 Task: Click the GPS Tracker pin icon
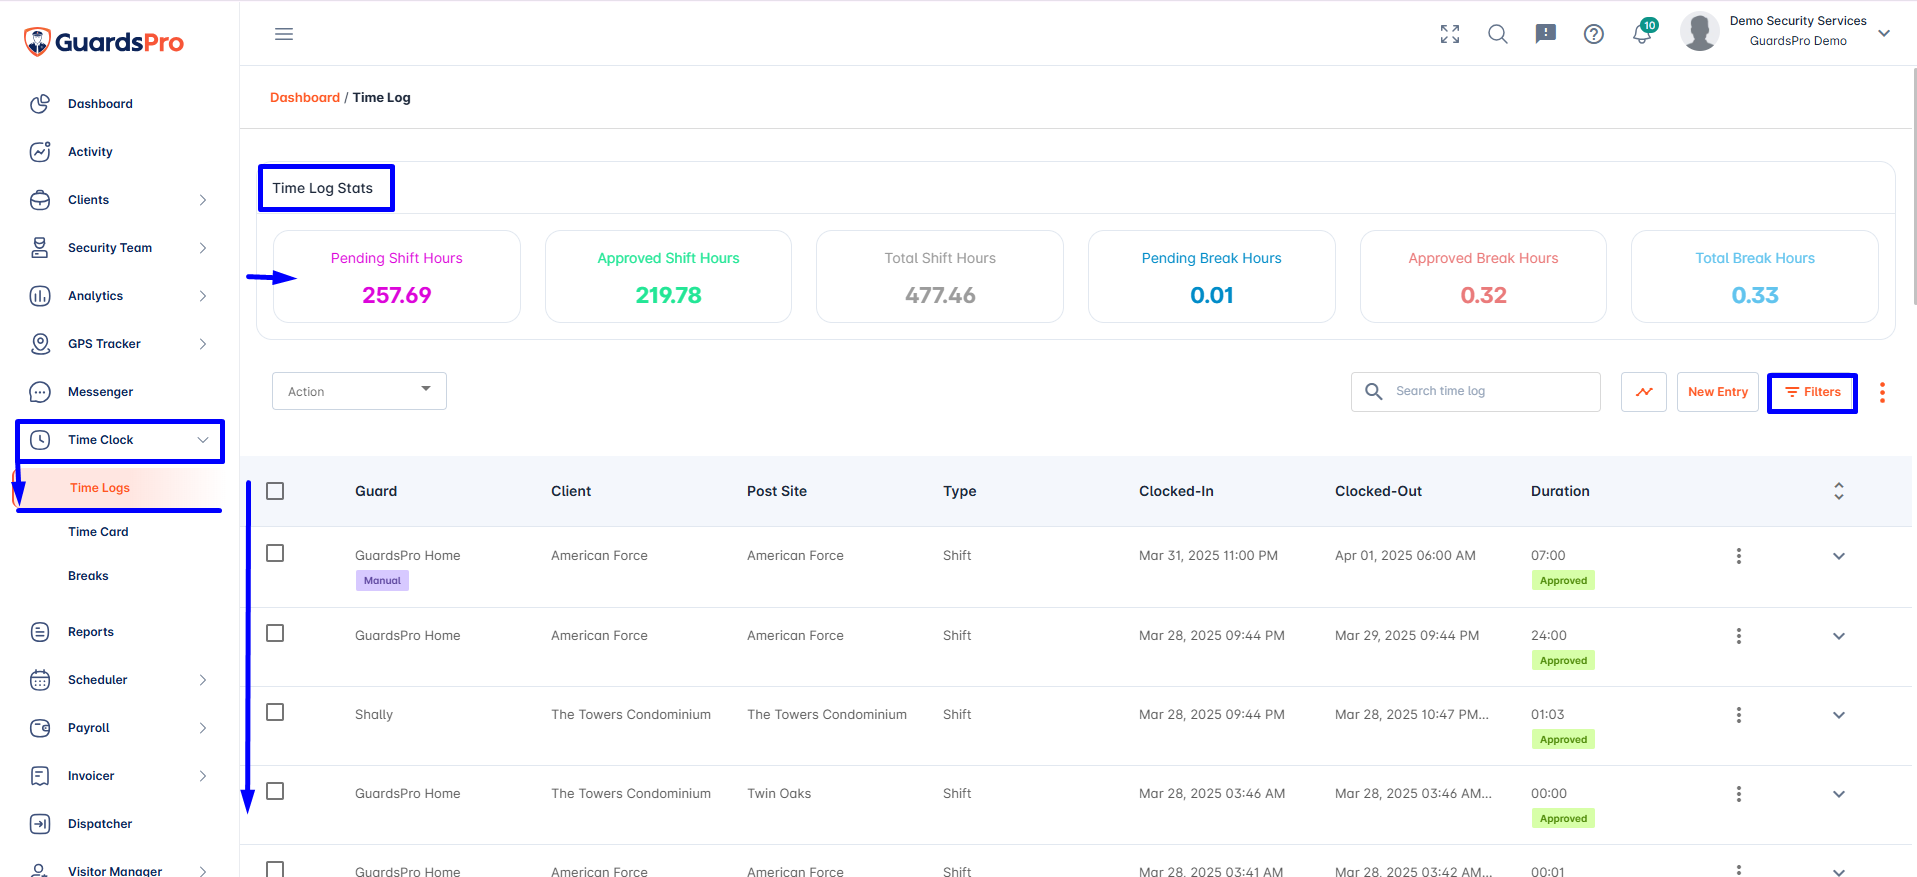(x=40, y=344)
